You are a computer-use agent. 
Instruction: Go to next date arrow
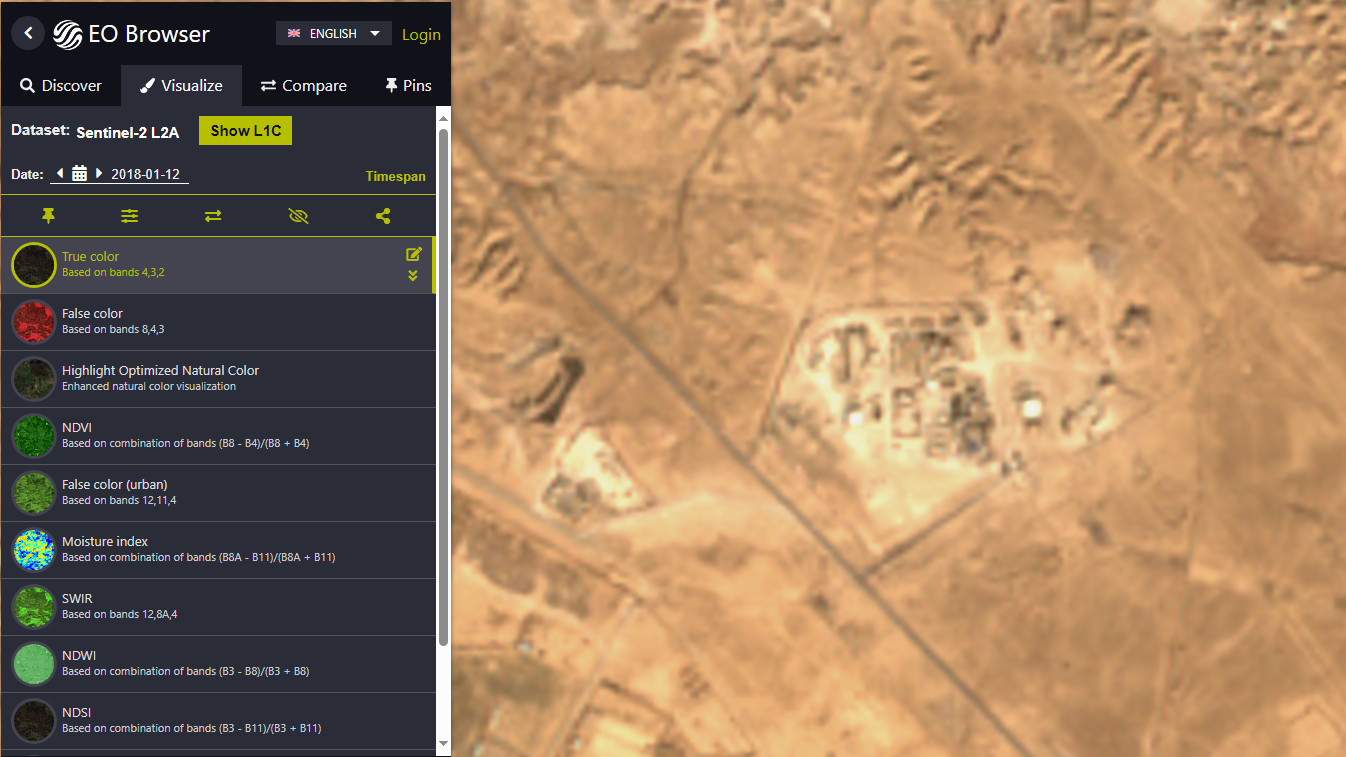tap(99, 174)
